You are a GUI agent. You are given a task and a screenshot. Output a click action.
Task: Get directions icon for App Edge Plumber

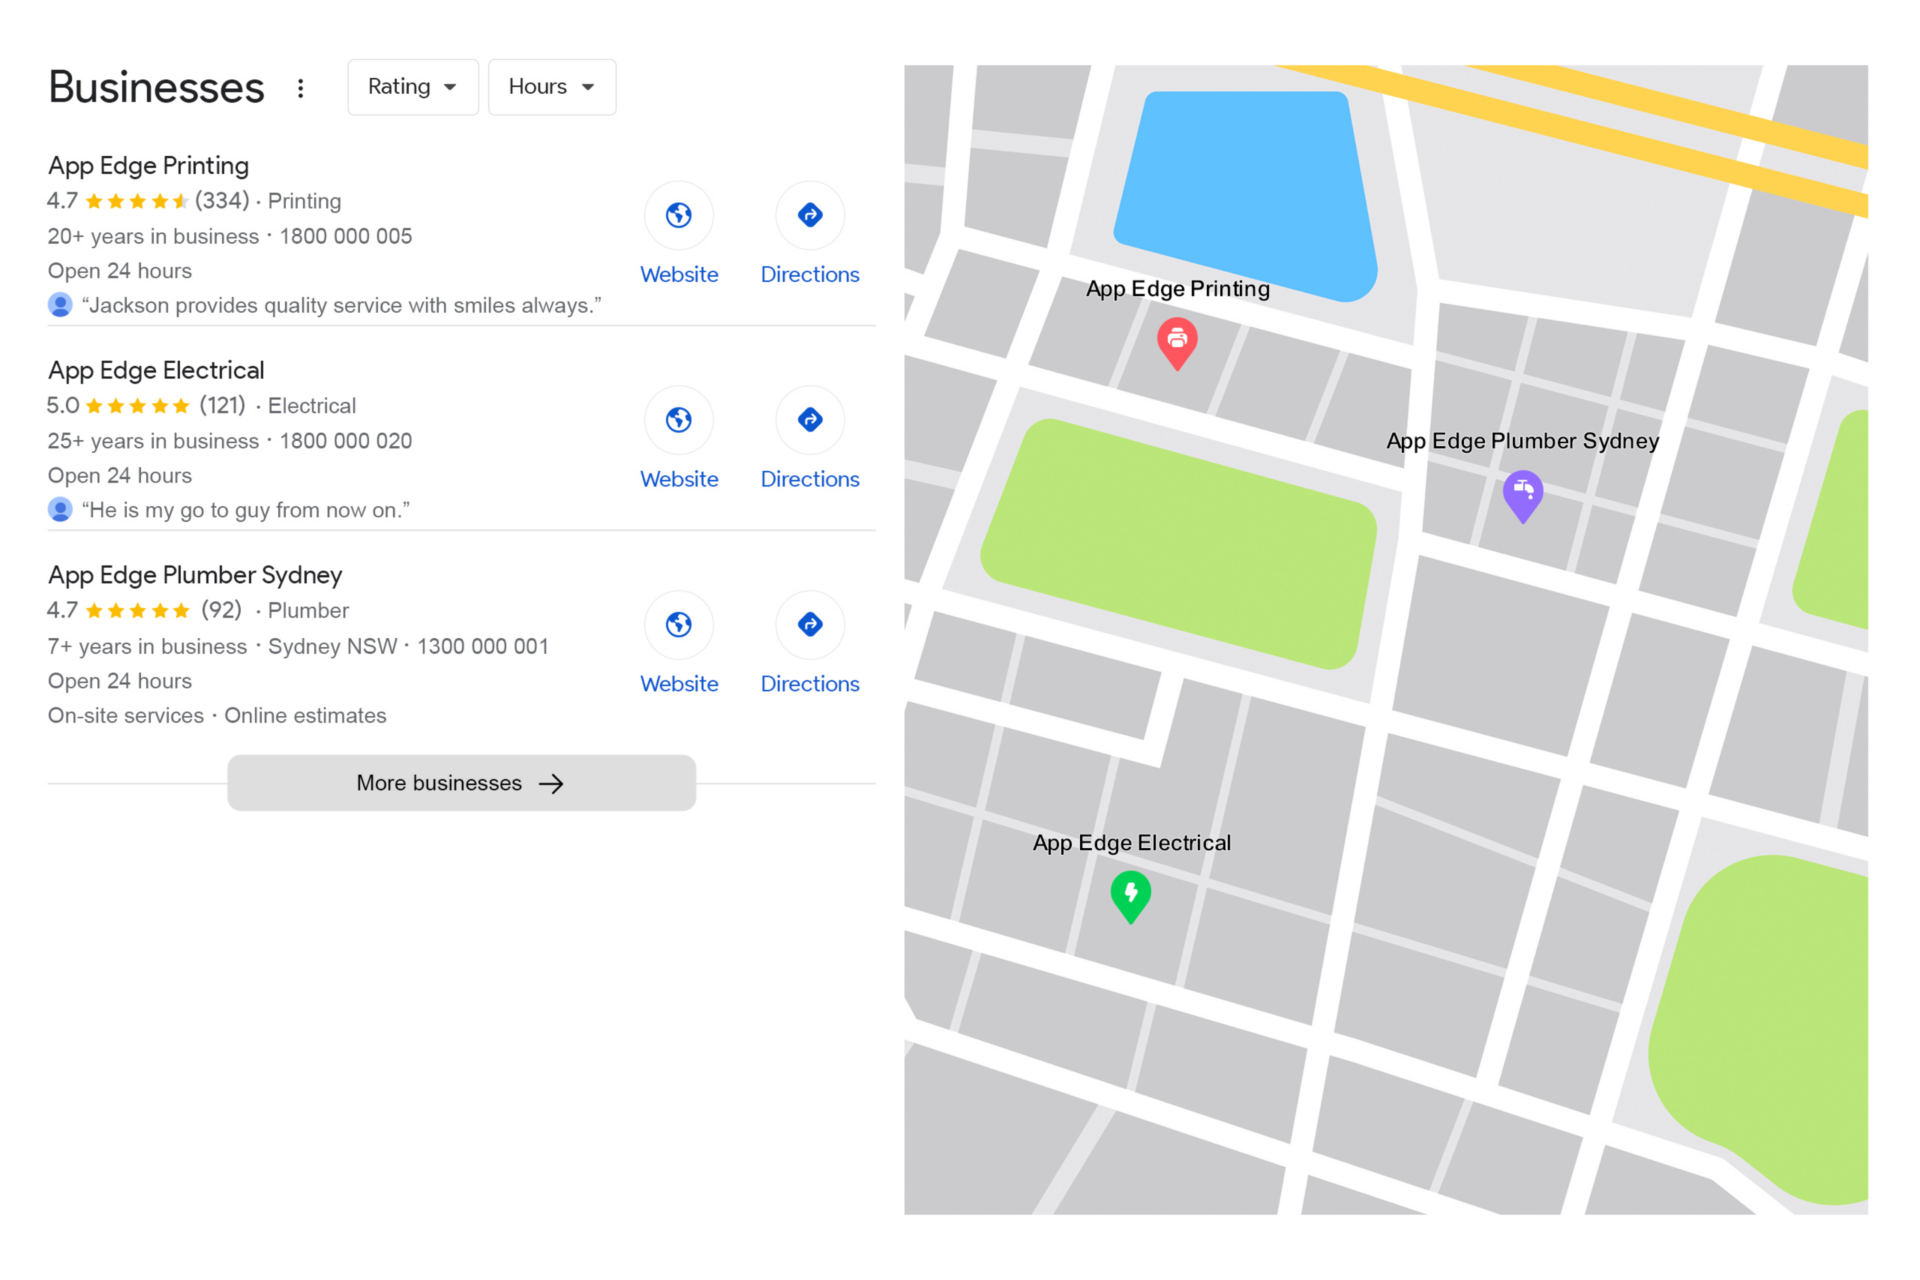[x=809, y=625]
